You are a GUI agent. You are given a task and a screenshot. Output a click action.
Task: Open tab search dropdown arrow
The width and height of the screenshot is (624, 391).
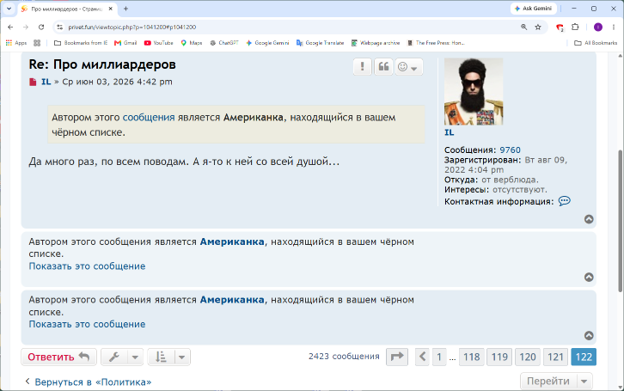(9, 8)
